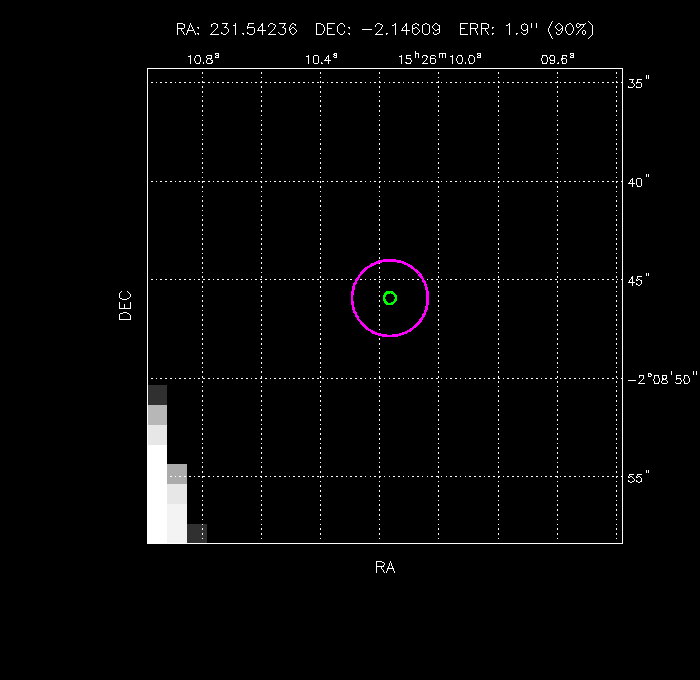Click the RA axis label below the plot
This screenshot has width=700, height=680.
coord(385,567)
